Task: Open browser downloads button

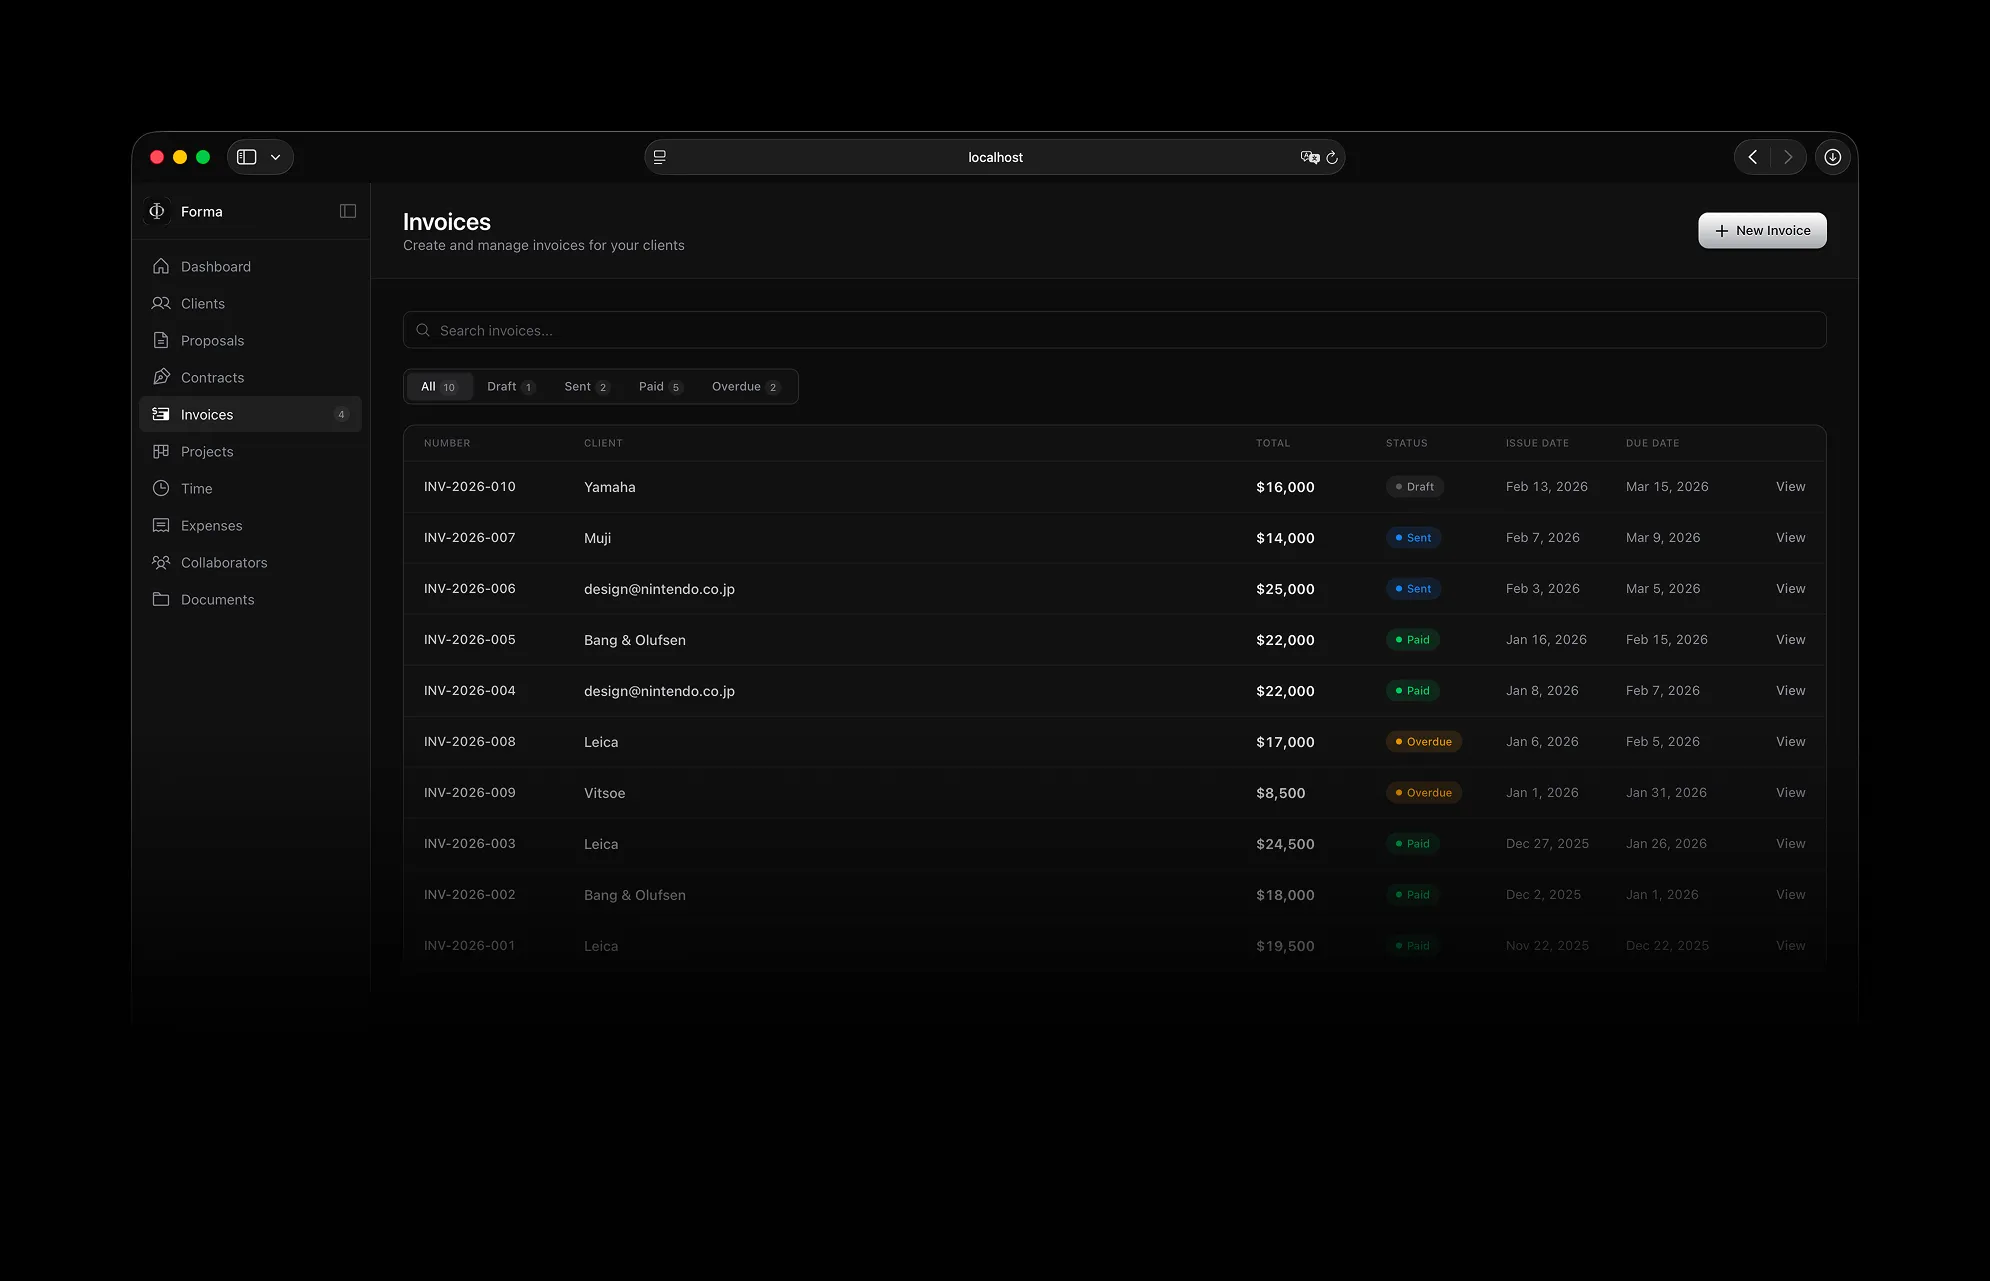Action: 1832,157
